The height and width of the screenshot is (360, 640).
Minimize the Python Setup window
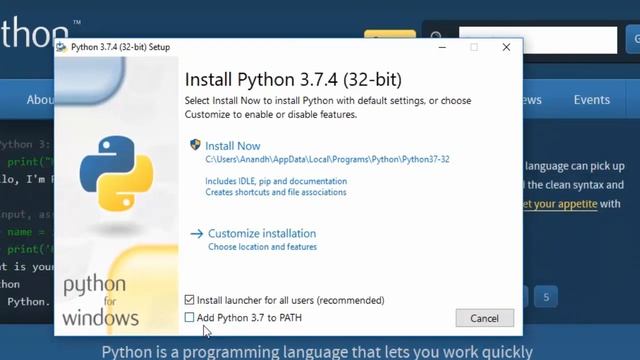pos(442,47)
